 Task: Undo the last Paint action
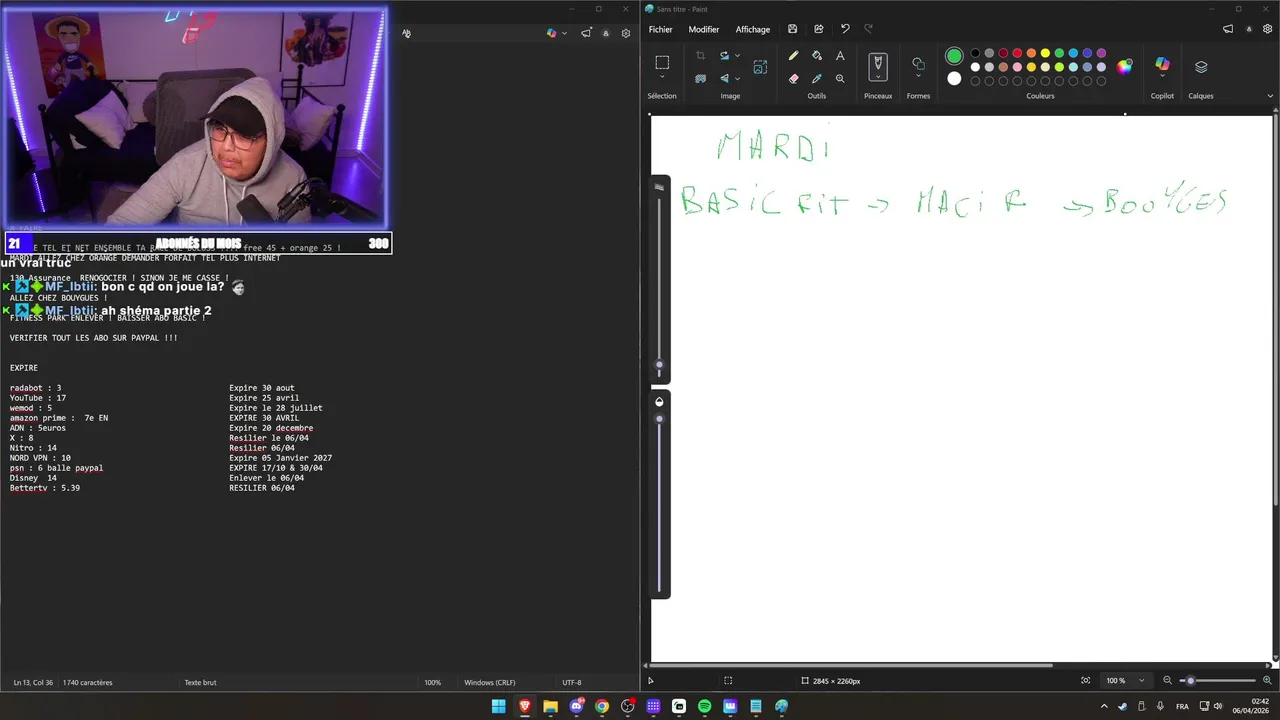[845, 29]
